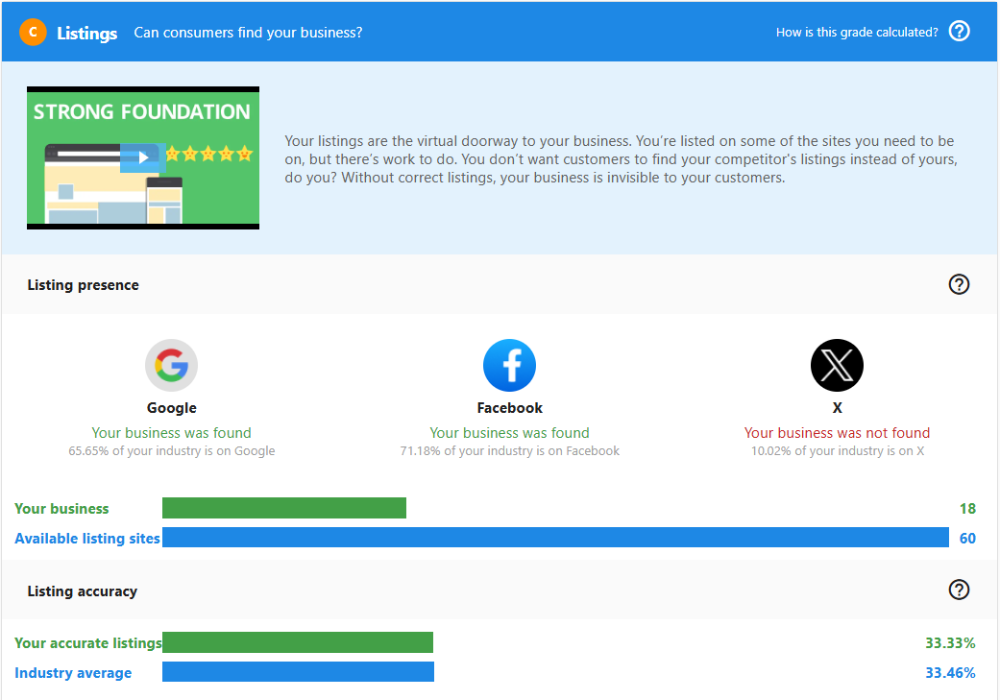This screenshot has height=700, width=1000.
Task: Click green Your business progress bar
Action: (284, 508)
